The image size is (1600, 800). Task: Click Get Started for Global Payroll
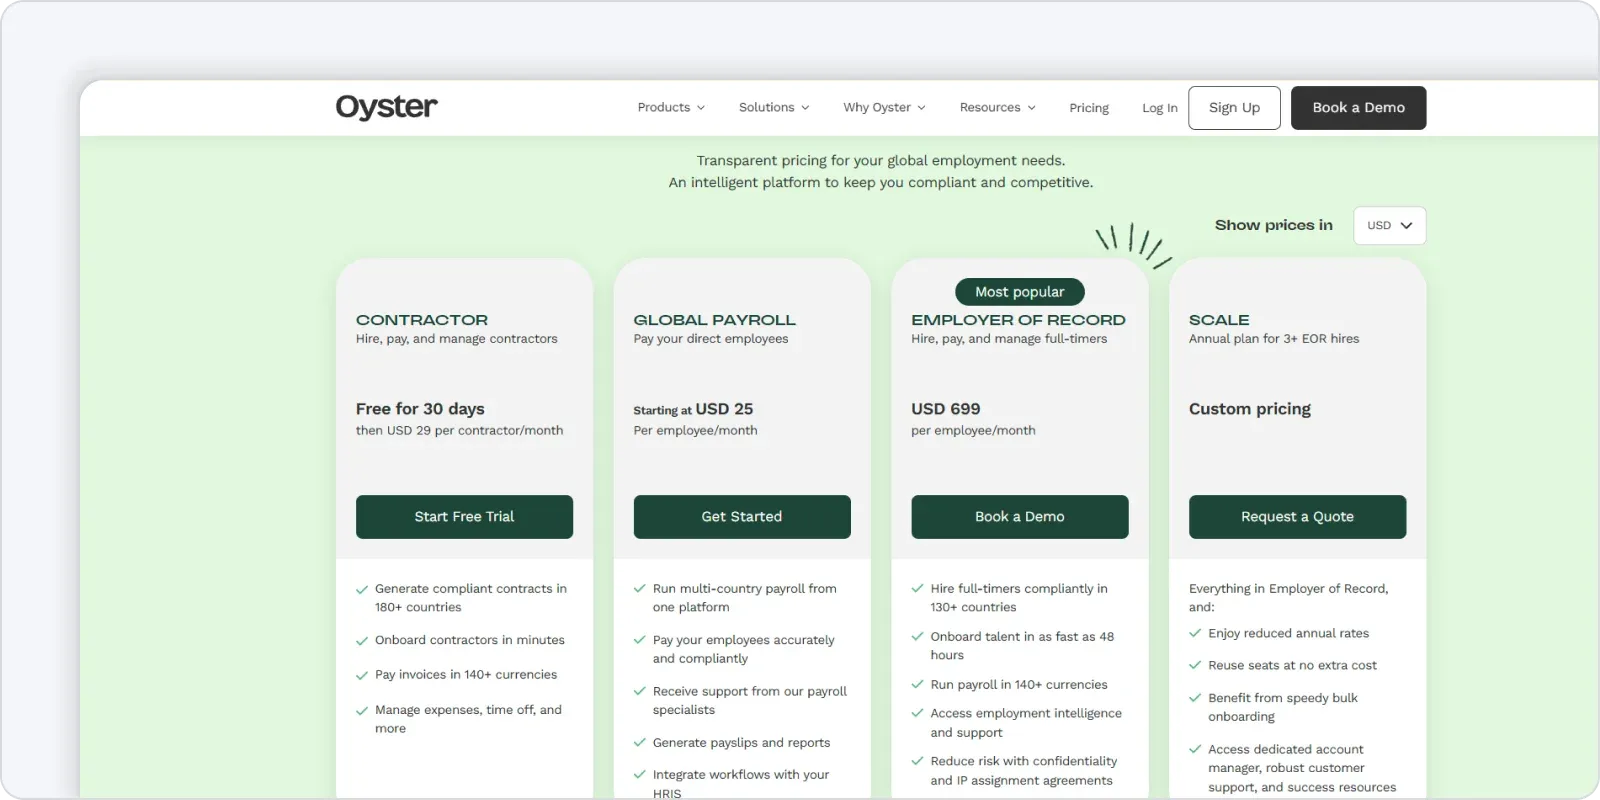point(742,517)
